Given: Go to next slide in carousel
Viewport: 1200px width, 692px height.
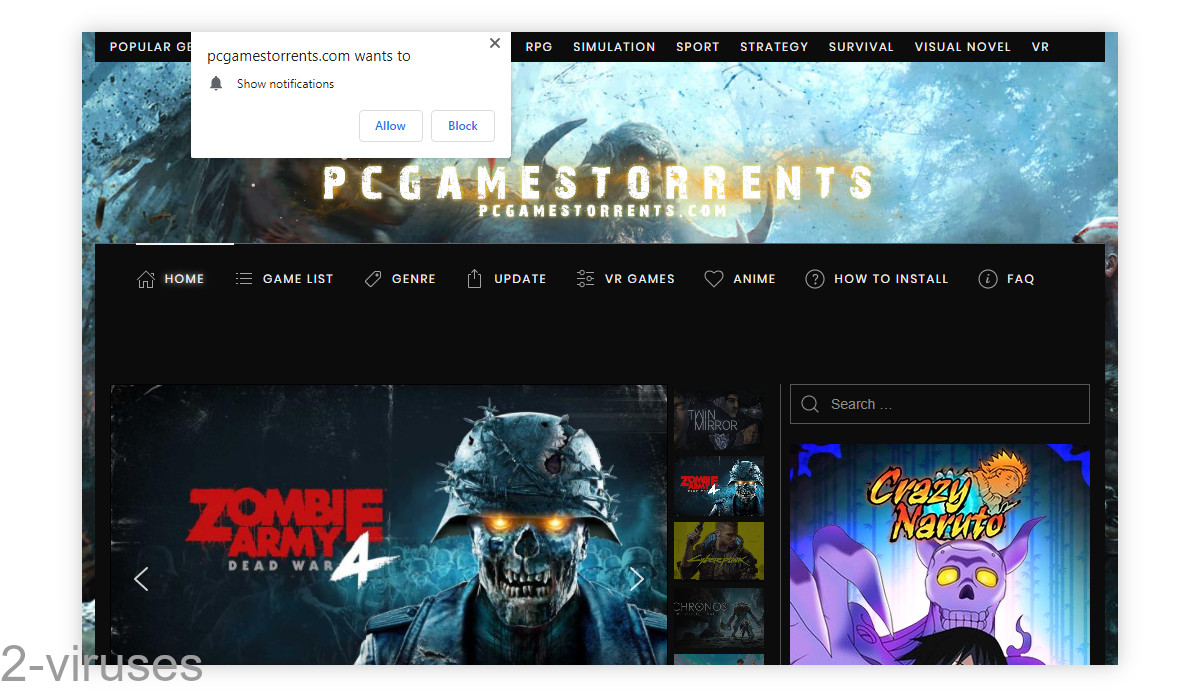Looking at the screenshot, I should [636, 578].
